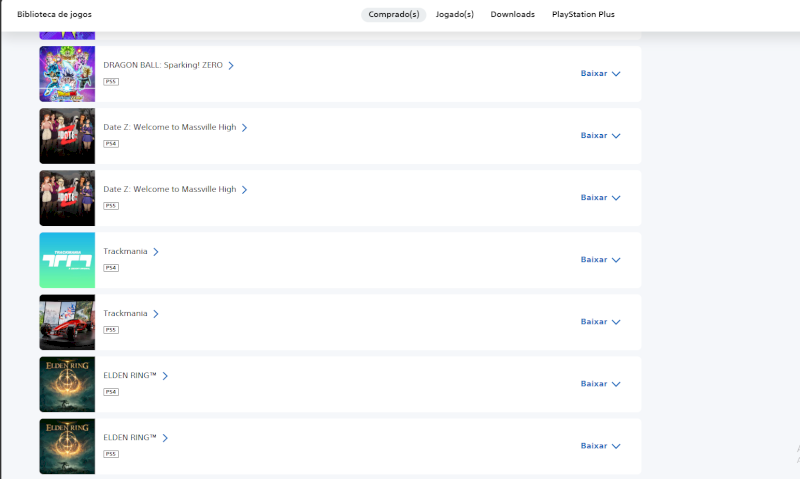Select the ELDEN RING PS5 cover thumbnail
800x479 pixels.
[67, 446]
